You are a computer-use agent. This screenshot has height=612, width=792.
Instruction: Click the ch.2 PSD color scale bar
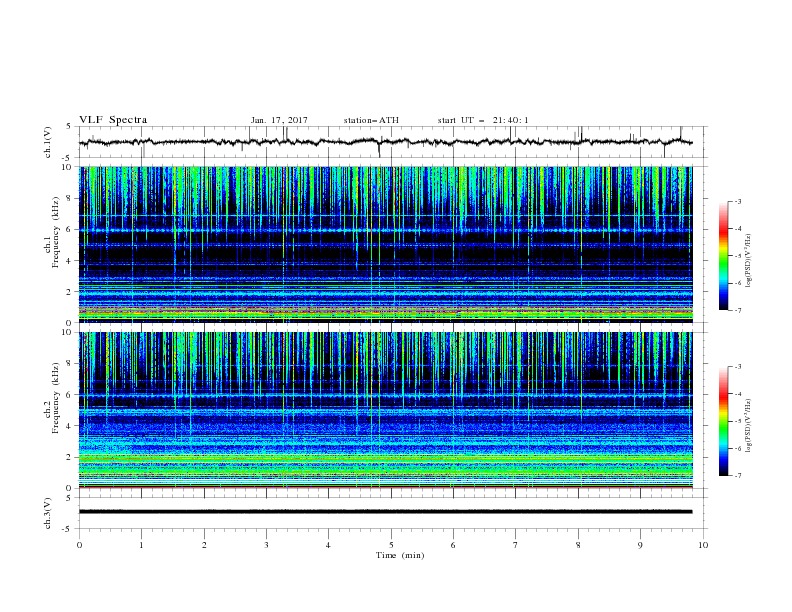coord(724,421)
